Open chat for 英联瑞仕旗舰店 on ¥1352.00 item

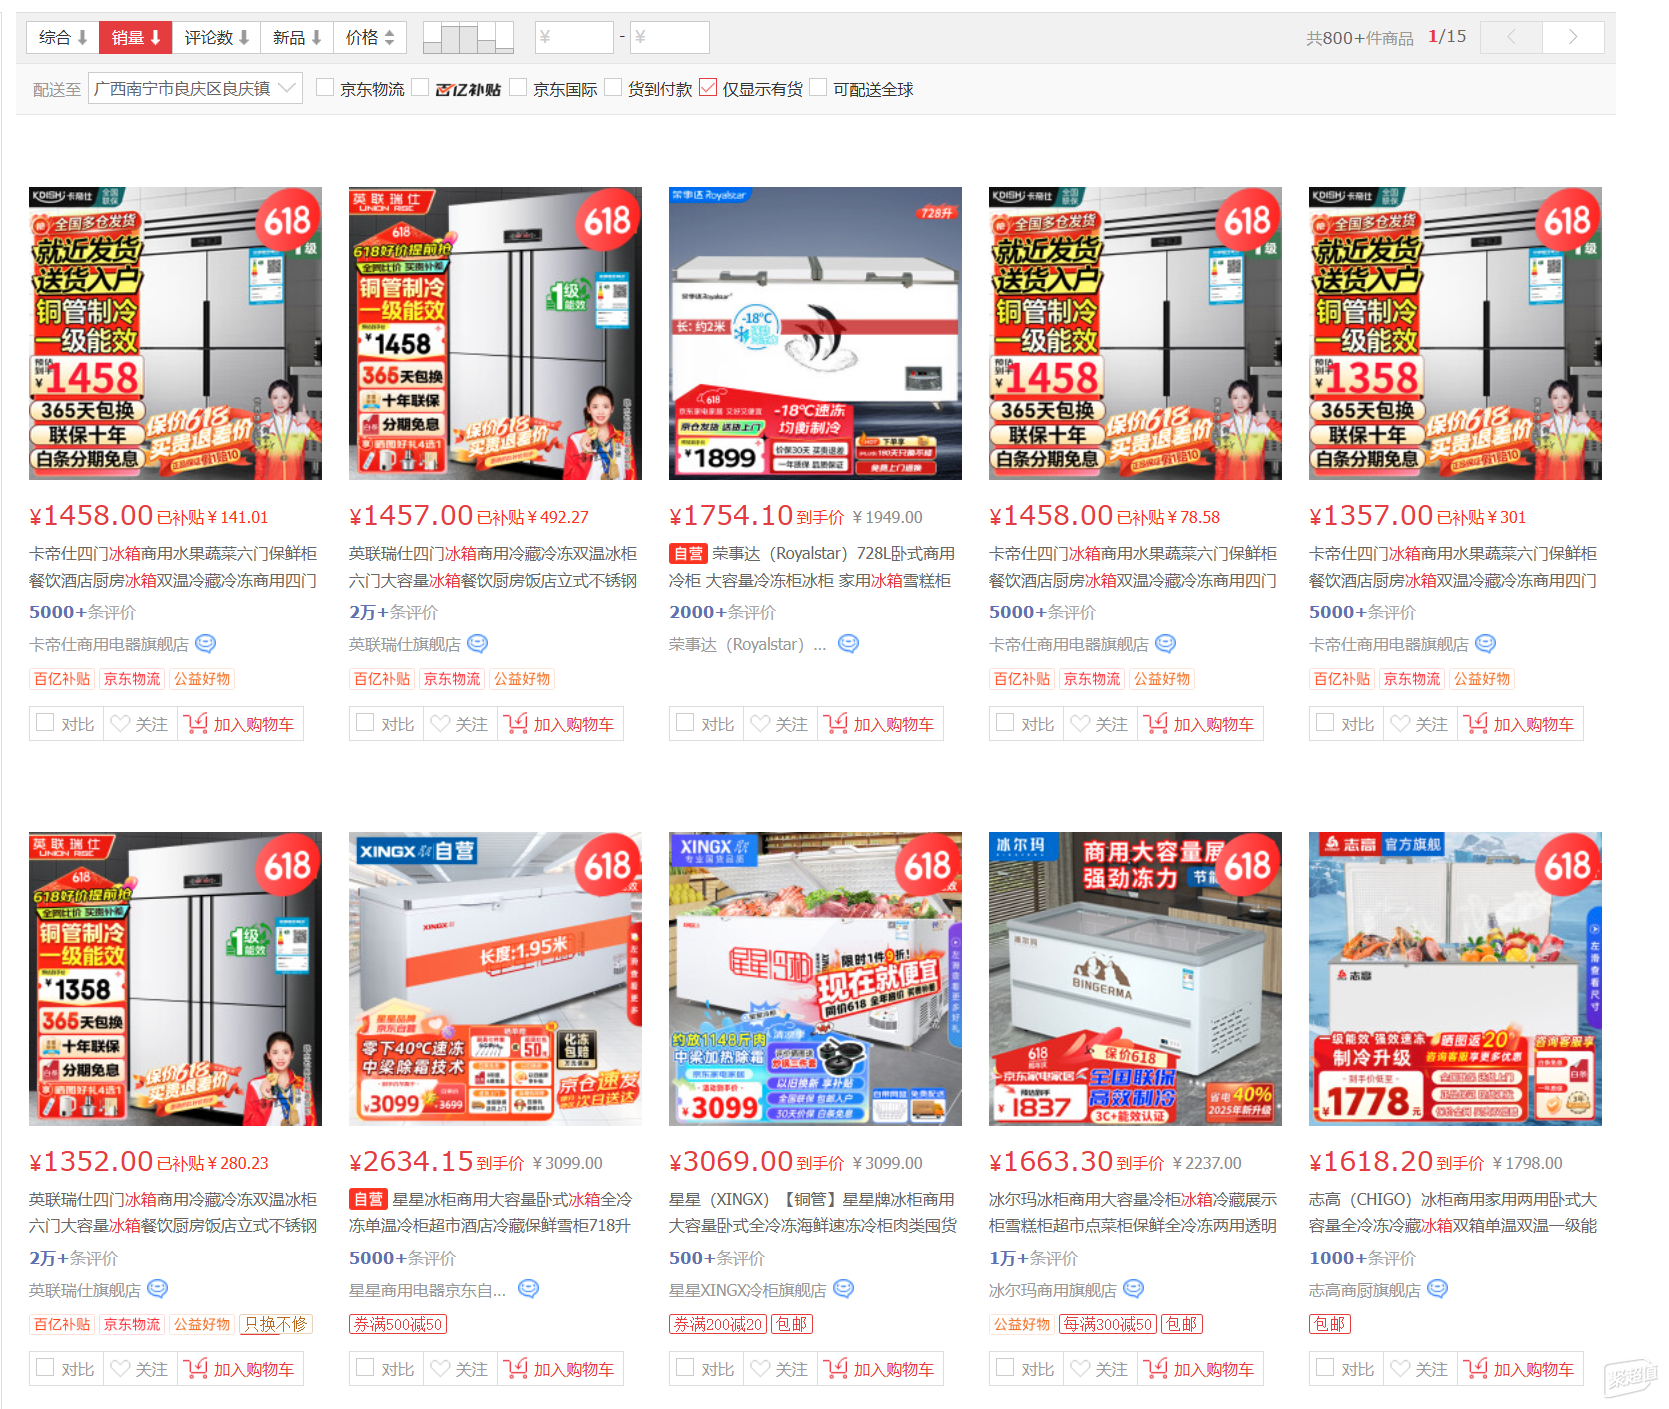158,1290
